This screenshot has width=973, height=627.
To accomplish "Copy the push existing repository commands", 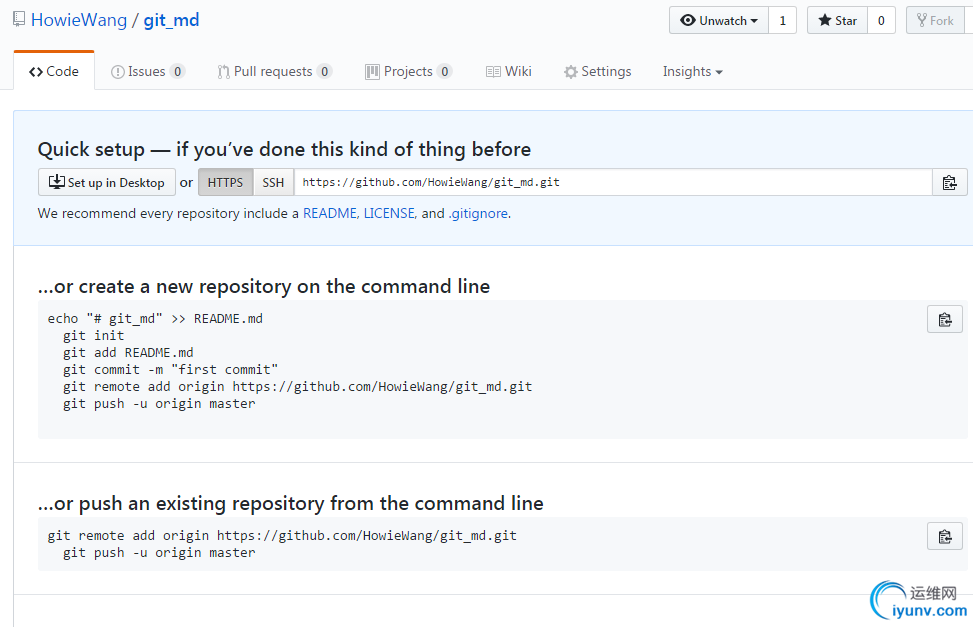I will click(x=944, y=536).
